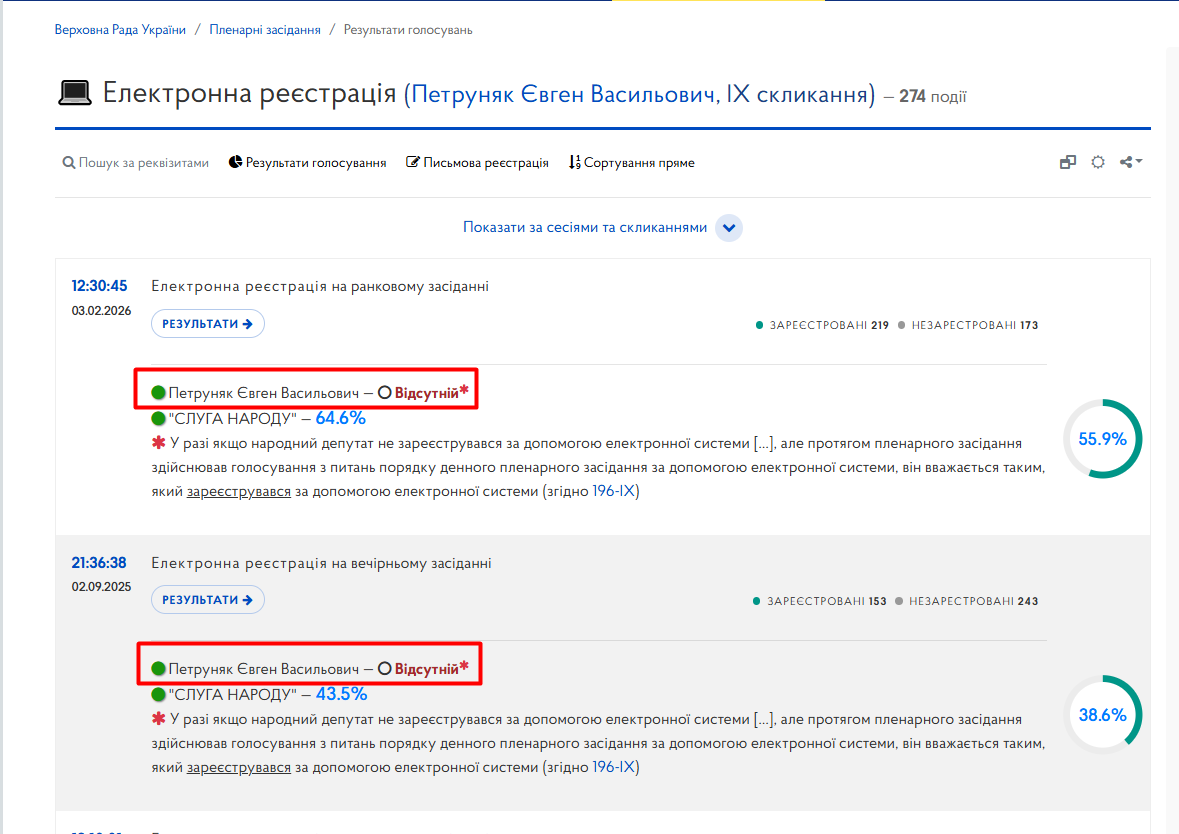Open Петруняк Євген Васильович, IX скликання link

point(640,94)
